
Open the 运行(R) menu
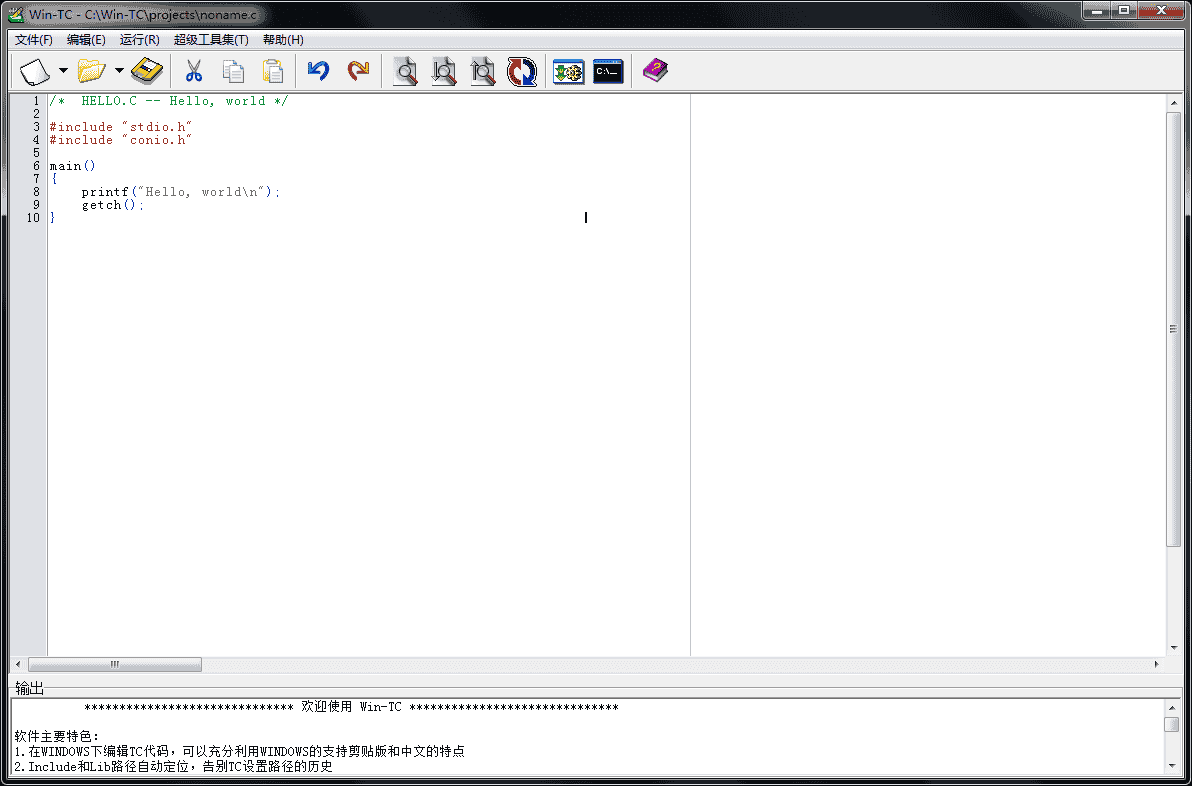pyautogui.click(x=139, y=40)
